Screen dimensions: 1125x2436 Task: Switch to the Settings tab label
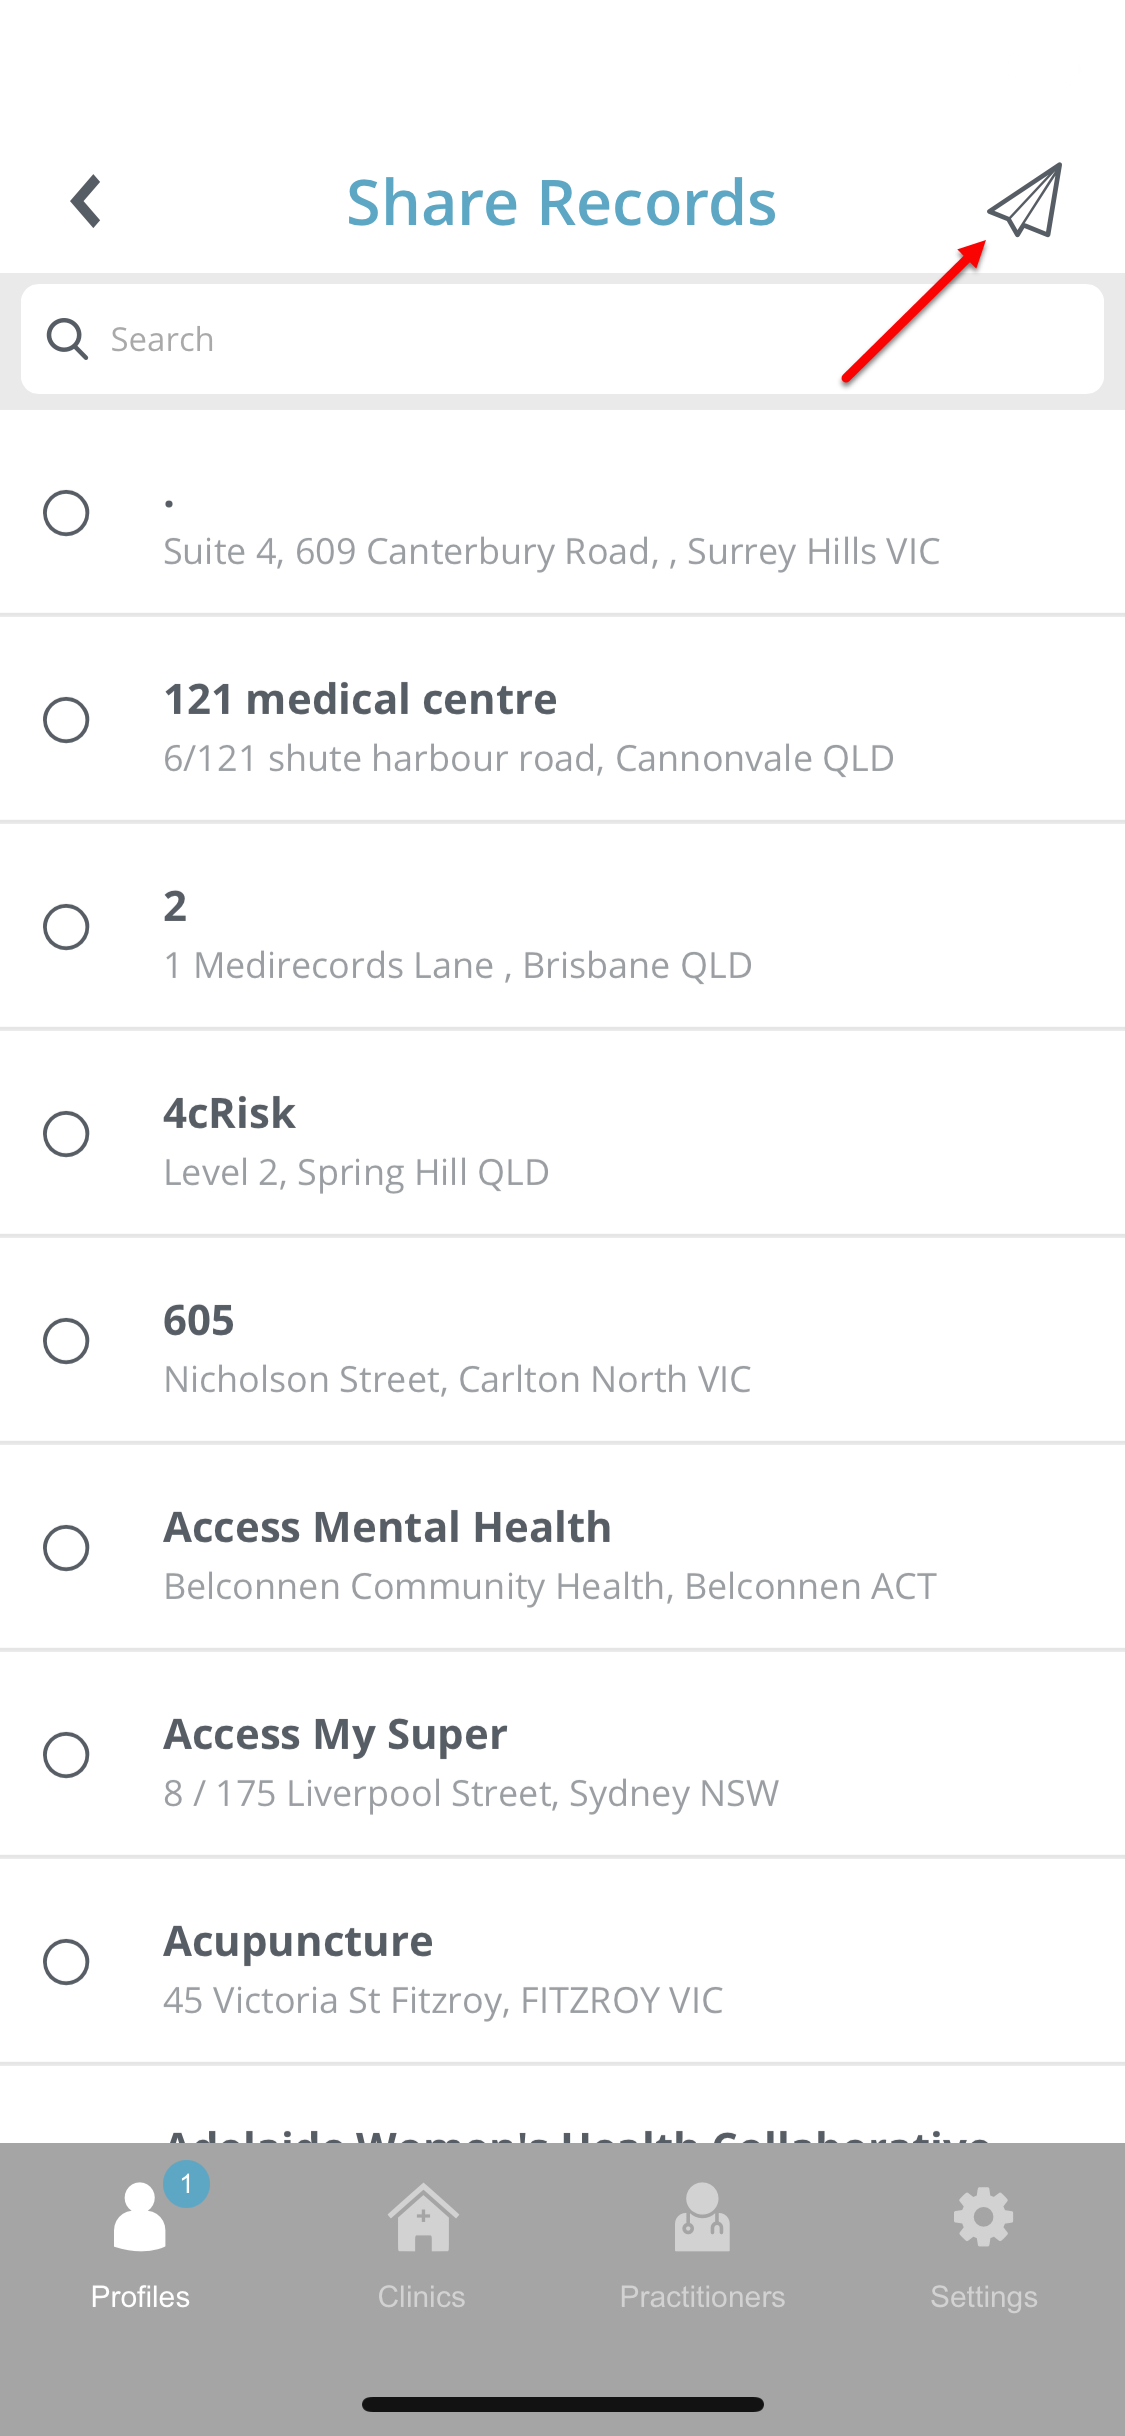[984, 2296]
